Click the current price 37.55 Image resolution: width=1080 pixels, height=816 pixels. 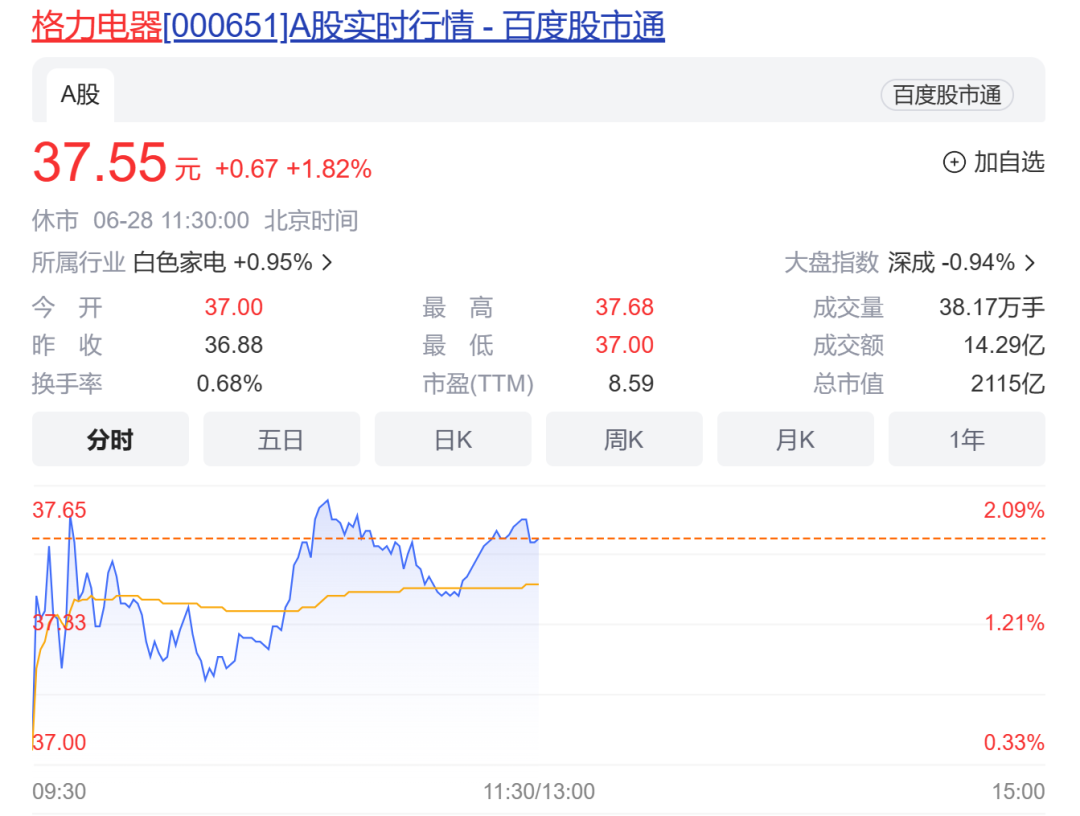point(100,163)
